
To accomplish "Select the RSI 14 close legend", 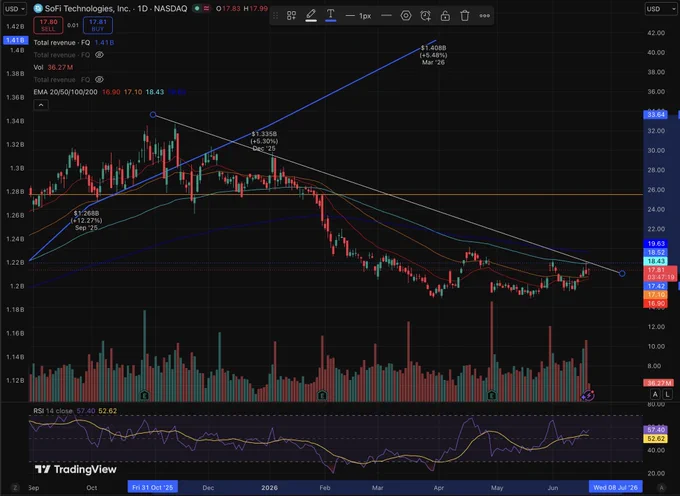I will coord(75,411).
